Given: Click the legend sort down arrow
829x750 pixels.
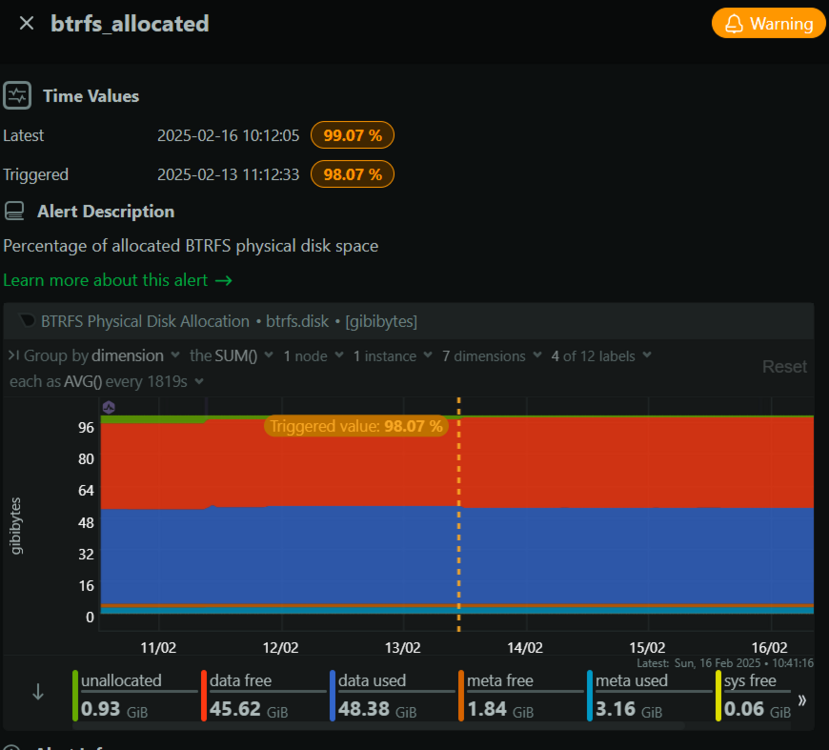Looking at the screenshot, I should [38, 692].
